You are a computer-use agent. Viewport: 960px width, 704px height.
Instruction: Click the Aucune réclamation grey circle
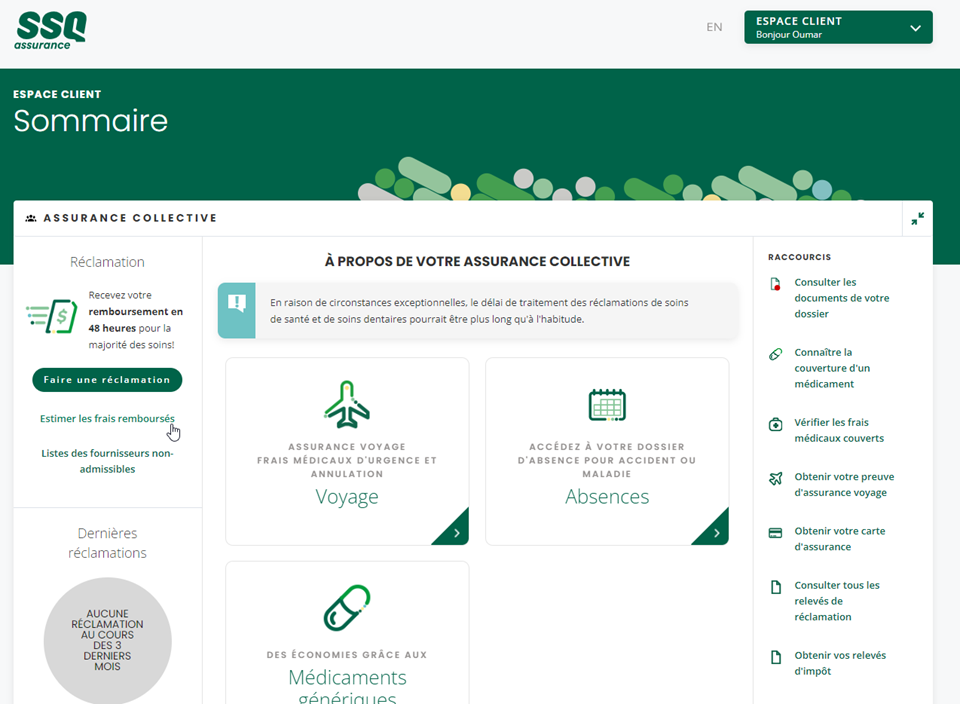[x=107, y=640]
